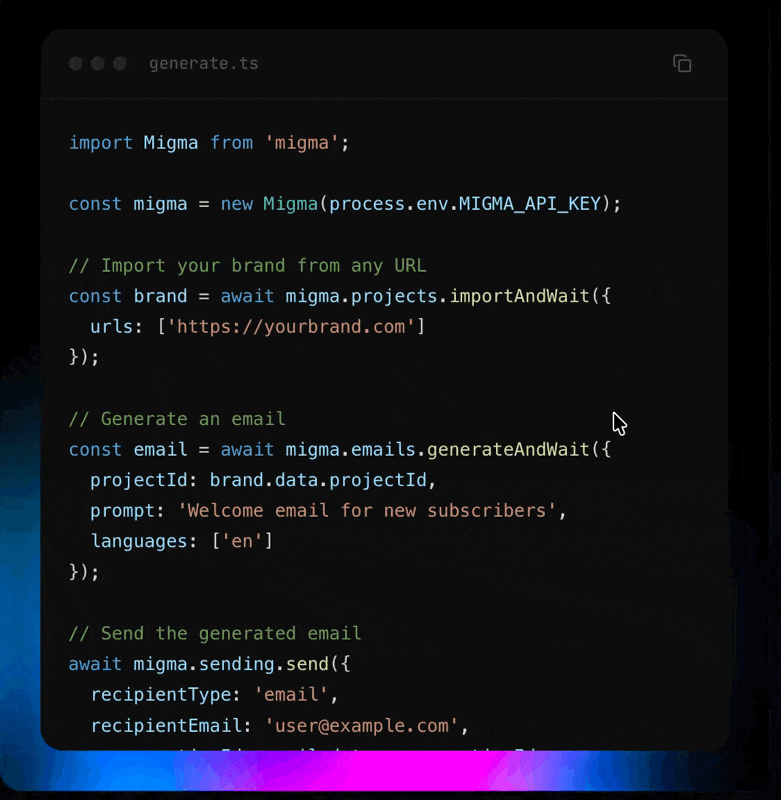Click the string 'Welcome email for new subscribers'

click(x=367, y=511)
